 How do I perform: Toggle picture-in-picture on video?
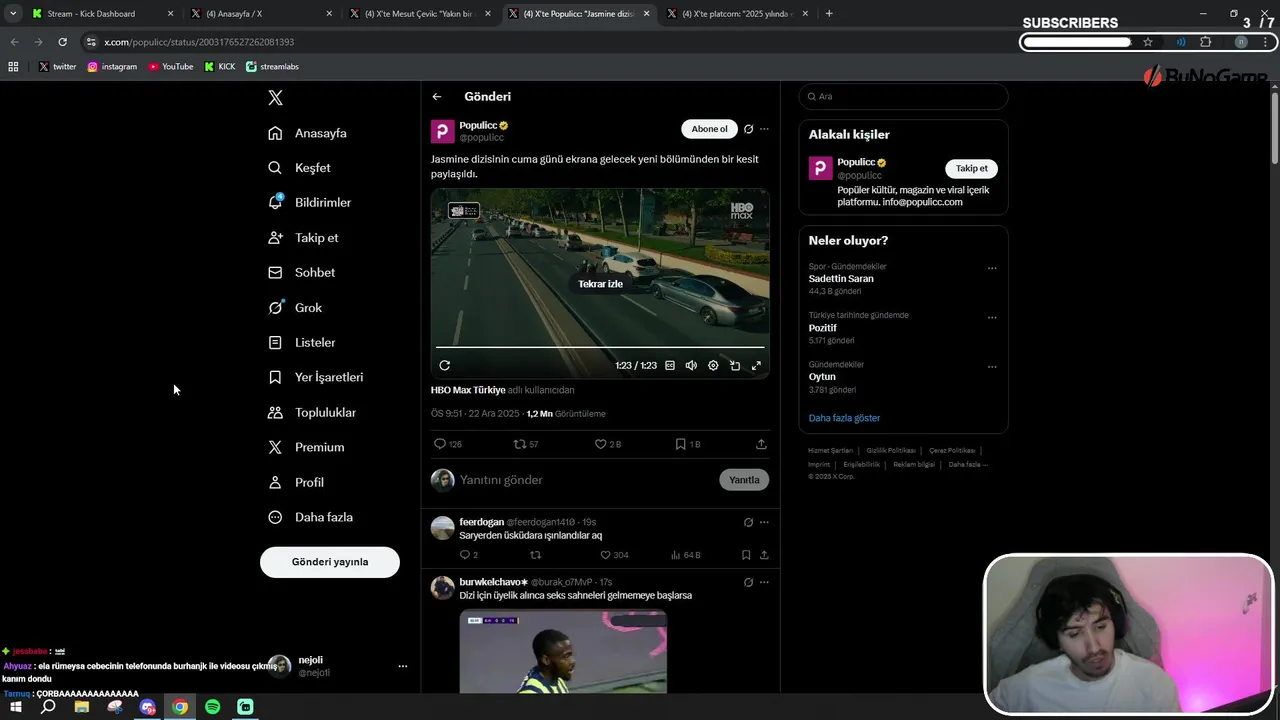point(735,366)
